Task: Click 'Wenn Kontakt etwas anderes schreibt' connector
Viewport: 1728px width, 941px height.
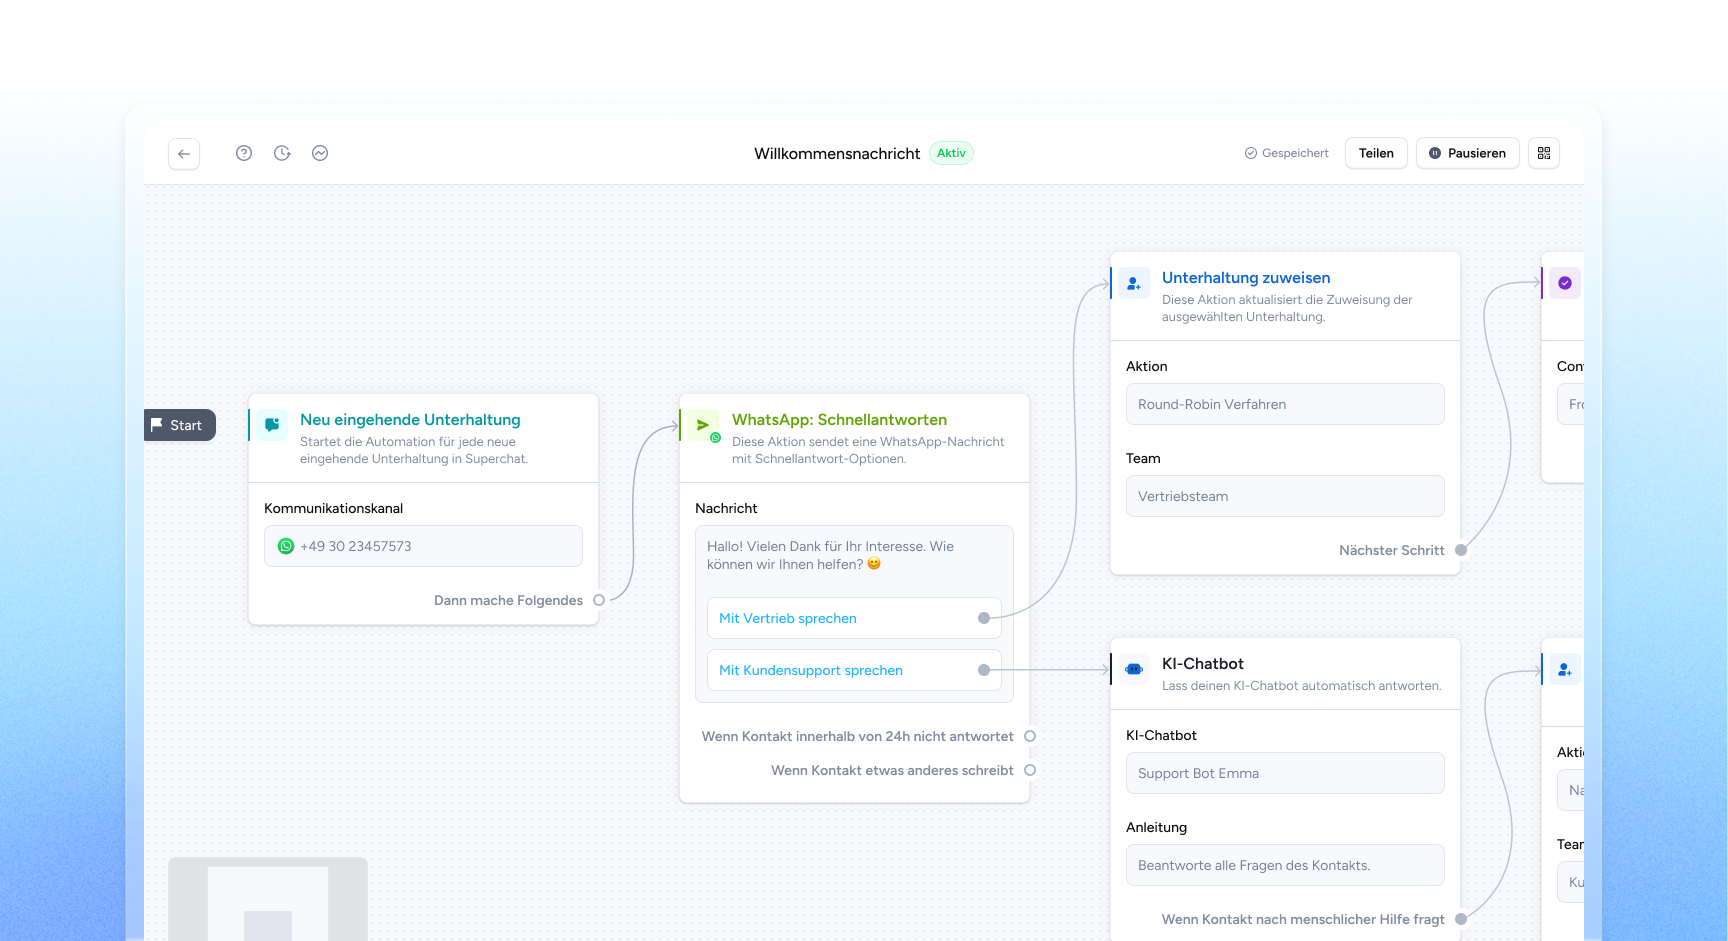Action: (x=1030, y=770)
